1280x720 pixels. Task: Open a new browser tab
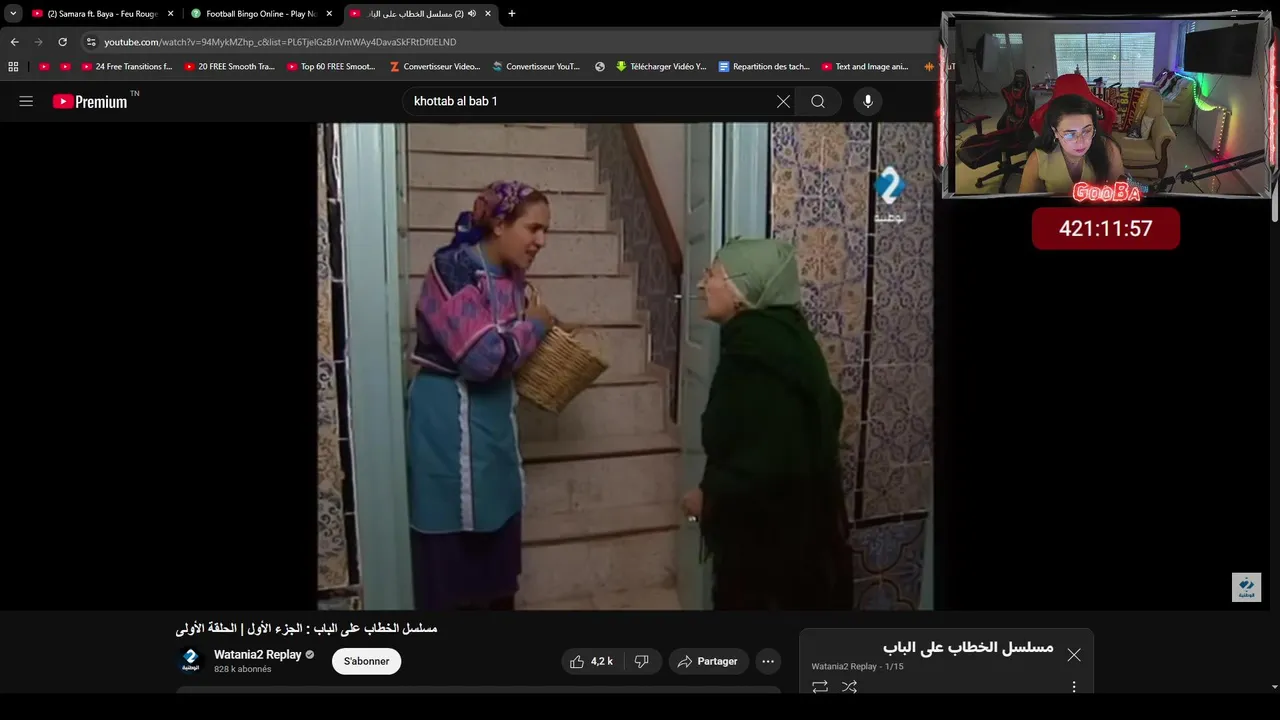[x=512, y=14]
